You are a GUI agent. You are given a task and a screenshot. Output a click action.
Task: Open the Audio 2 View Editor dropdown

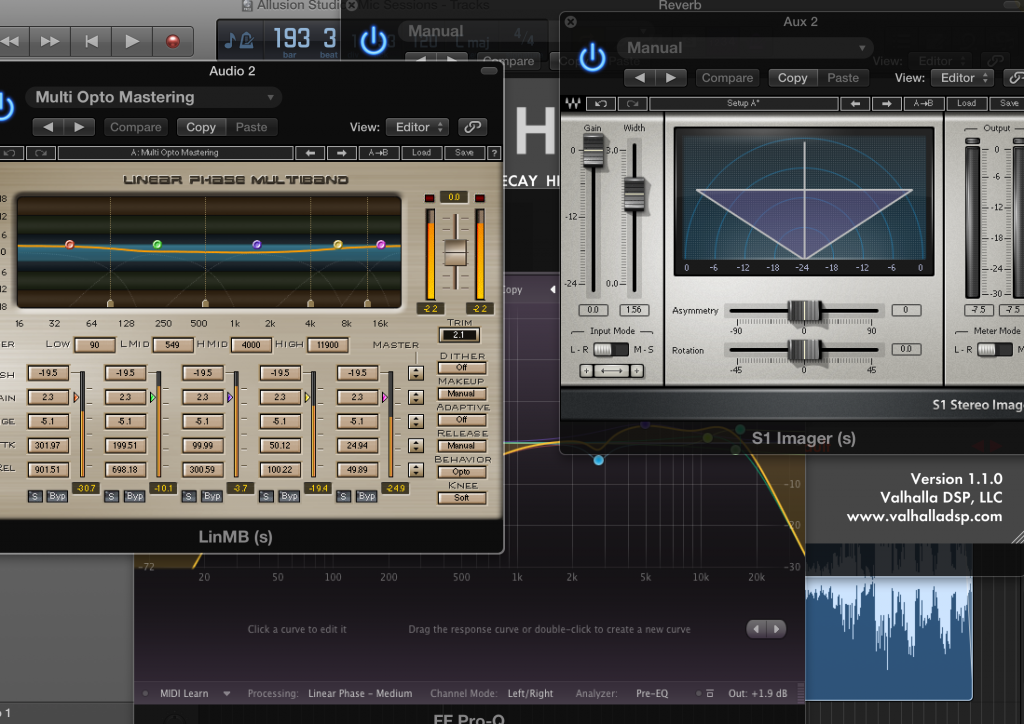(x=417, y=127)
